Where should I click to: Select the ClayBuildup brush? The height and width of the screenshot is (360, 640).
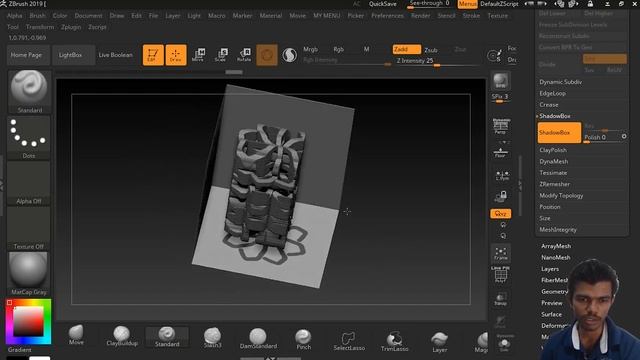click(122, 336)
